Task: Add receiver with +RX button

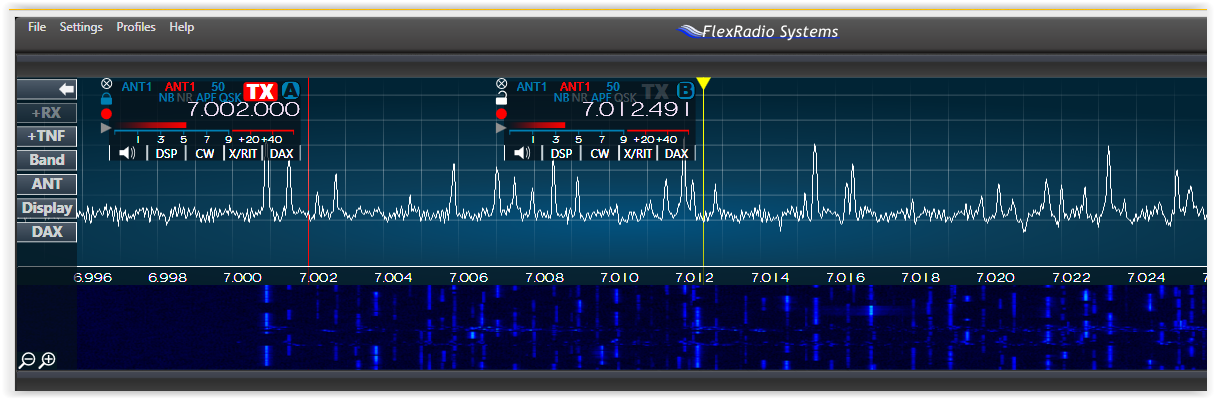Action: pyautogui.click(x=47, y=112)
